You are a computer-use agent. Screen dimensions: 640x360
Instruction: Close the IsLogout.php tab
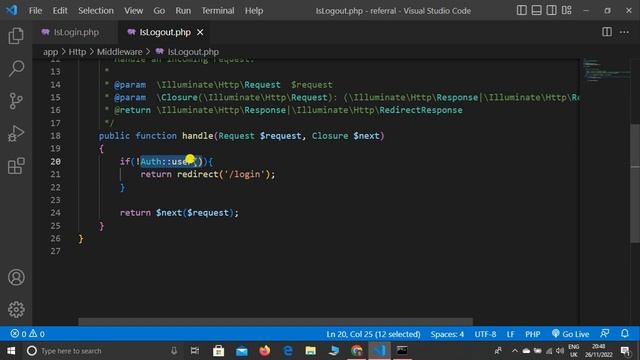pos(200,32)
